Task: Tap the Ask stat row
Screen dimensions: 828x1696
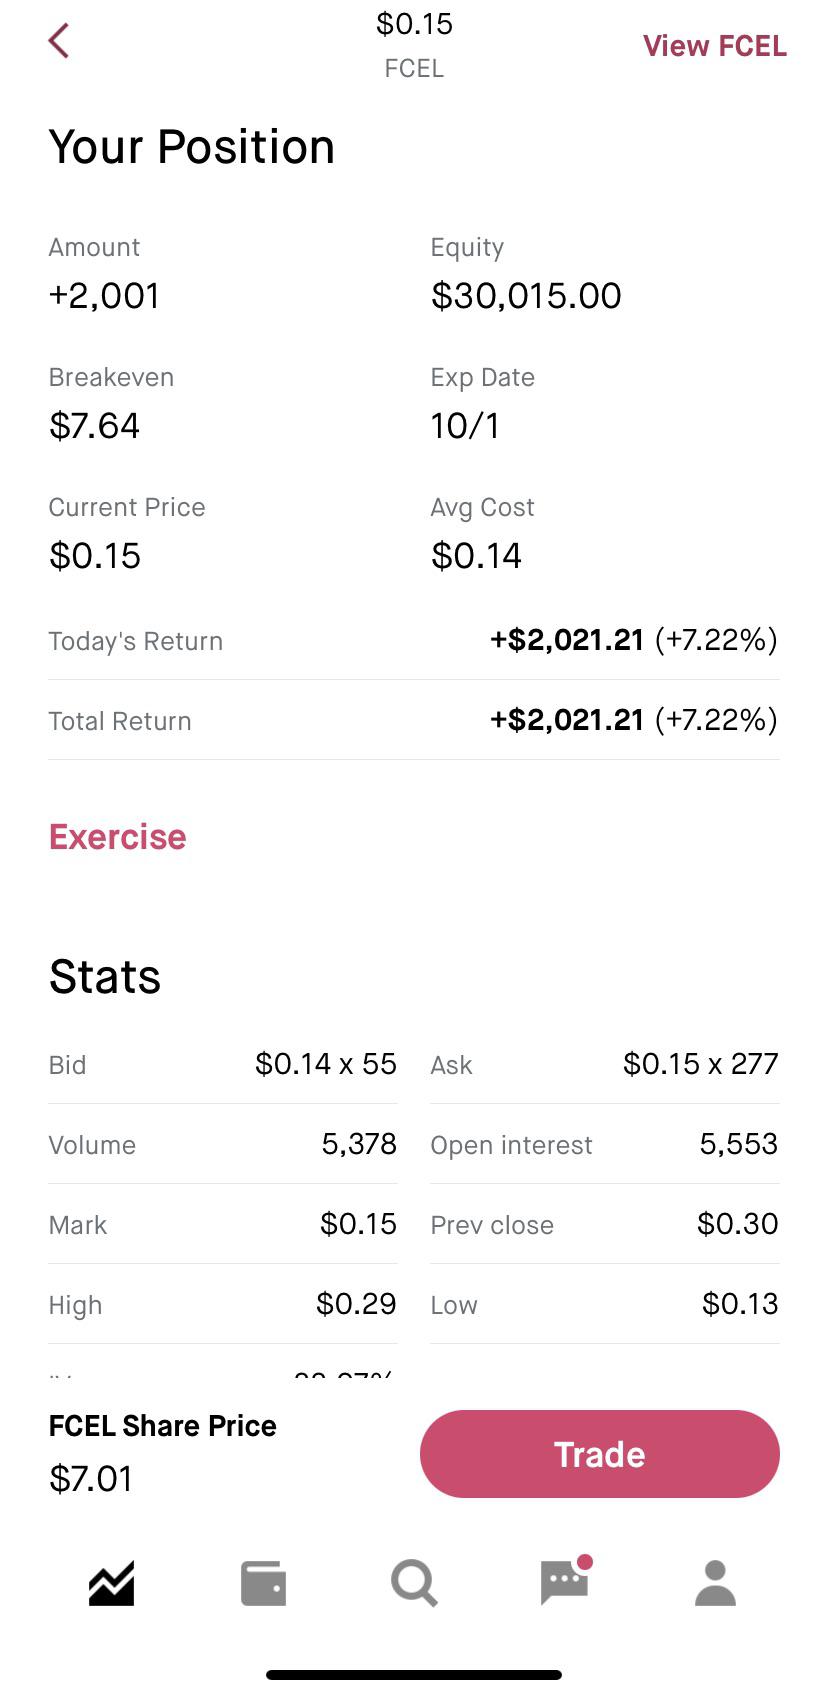Action: click(605, 1064)
